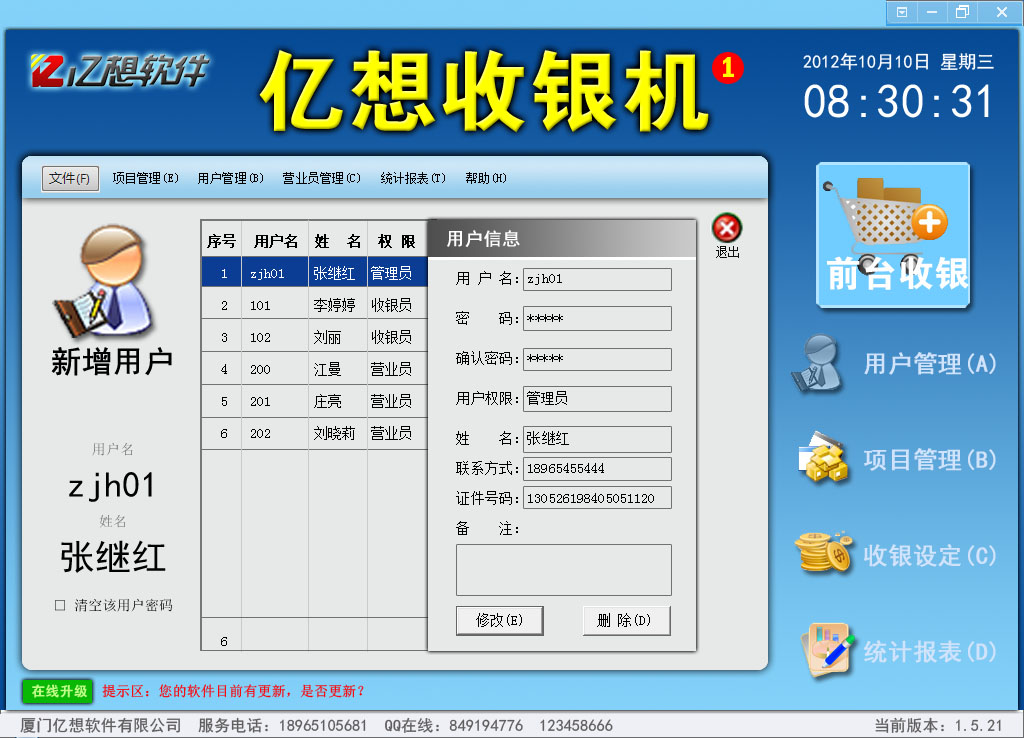Click the red exit (退出) icon

pos(727,229)
